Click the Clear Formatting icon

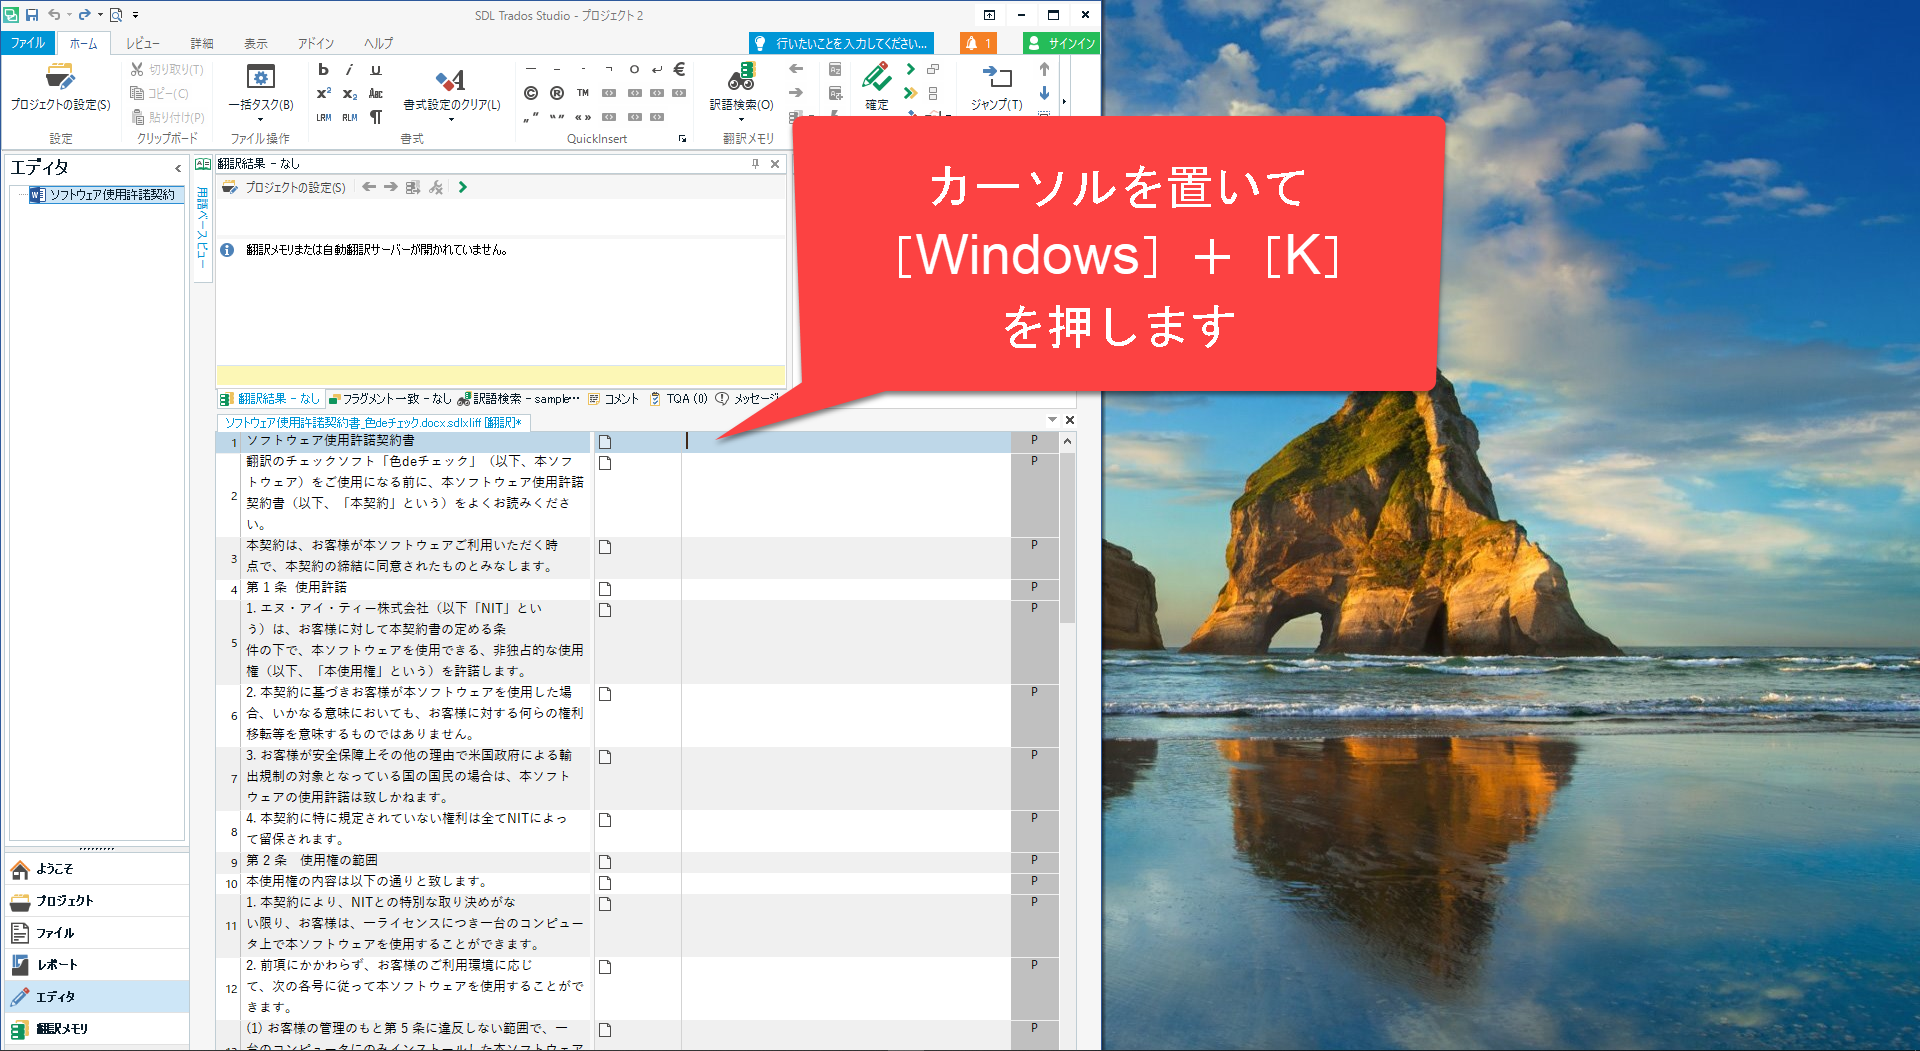[451, 80]
